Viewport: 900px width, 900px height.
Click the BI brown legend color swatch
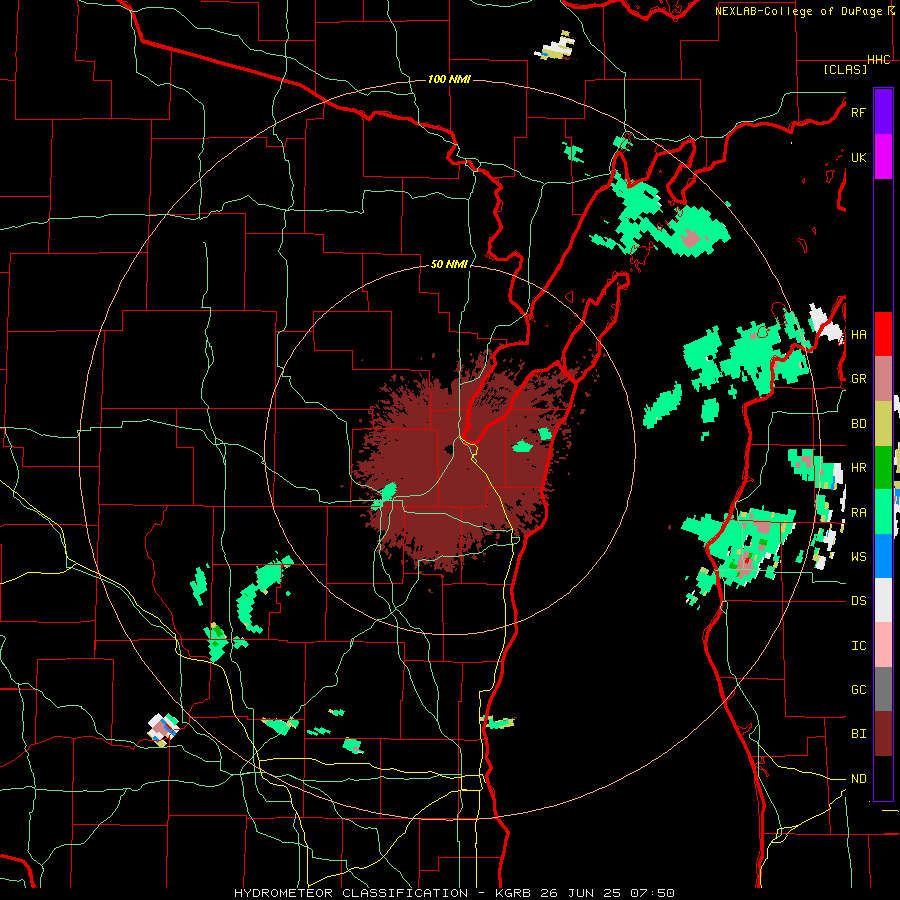(883, 734)
